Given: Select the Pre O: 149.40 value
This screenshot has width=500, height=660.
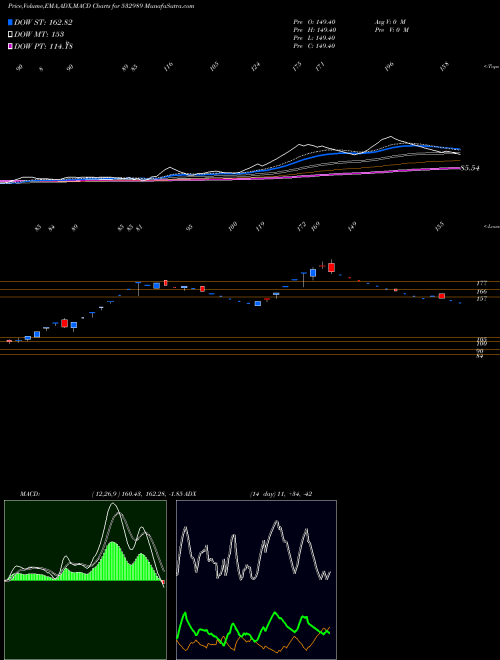Looking at the screenshot, I should 314,22.
